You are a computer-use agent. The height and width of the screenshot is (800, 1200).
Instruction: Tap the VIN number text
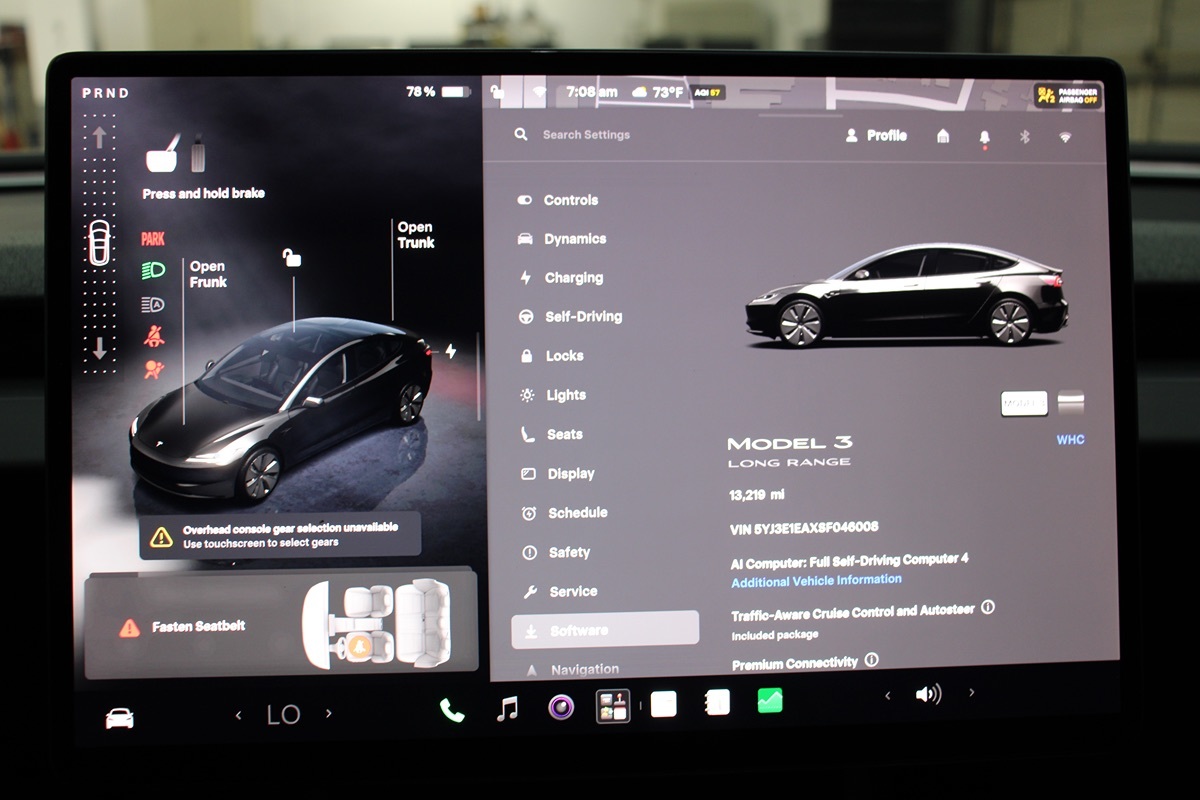805,527
